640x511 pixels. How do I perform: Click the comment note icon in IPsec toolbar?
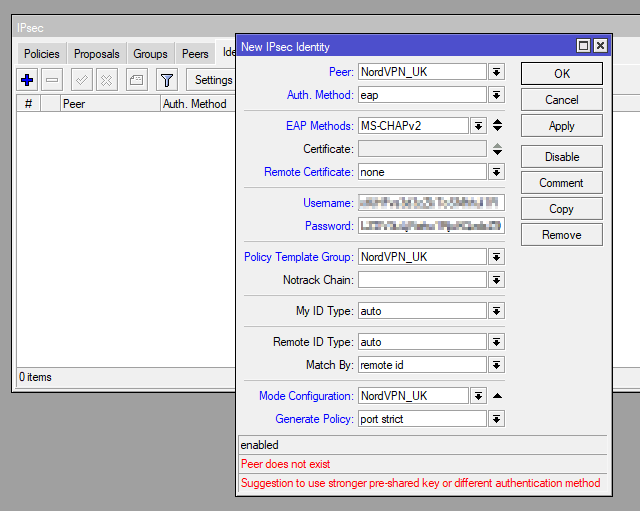(x=136, y=80)
